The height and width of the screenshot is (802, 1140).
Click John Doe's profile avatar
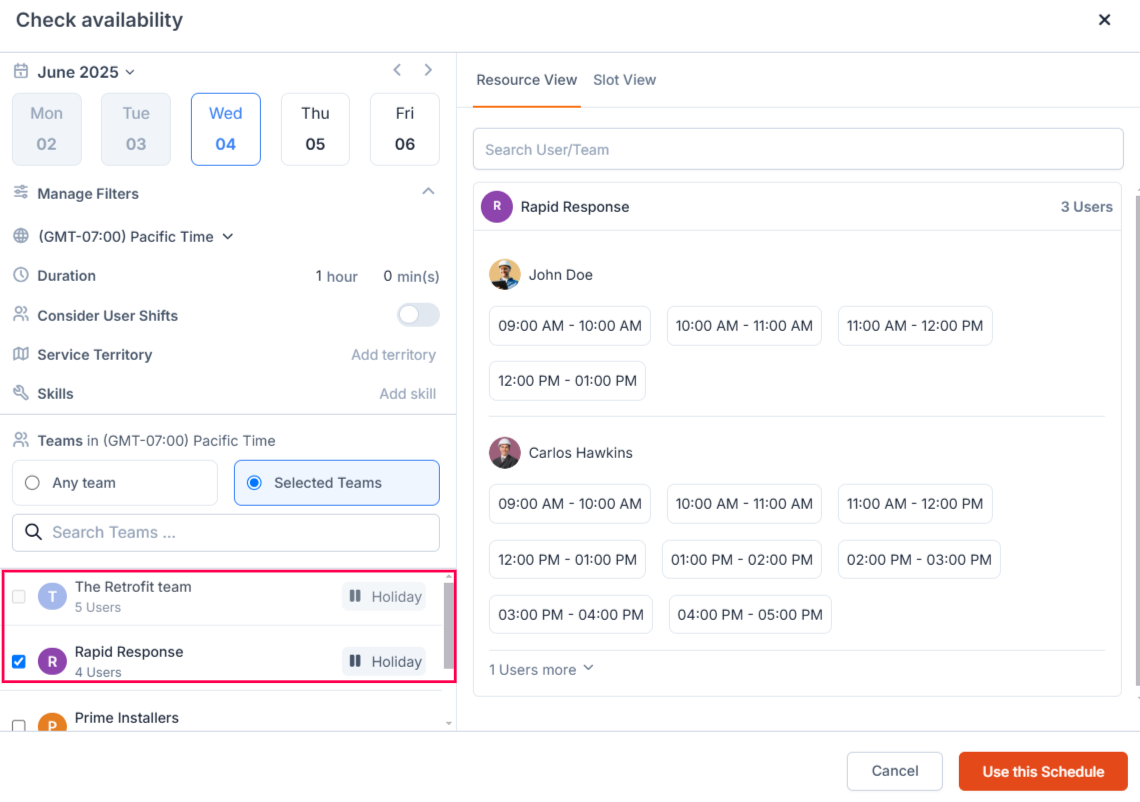[x=505, y=275]
